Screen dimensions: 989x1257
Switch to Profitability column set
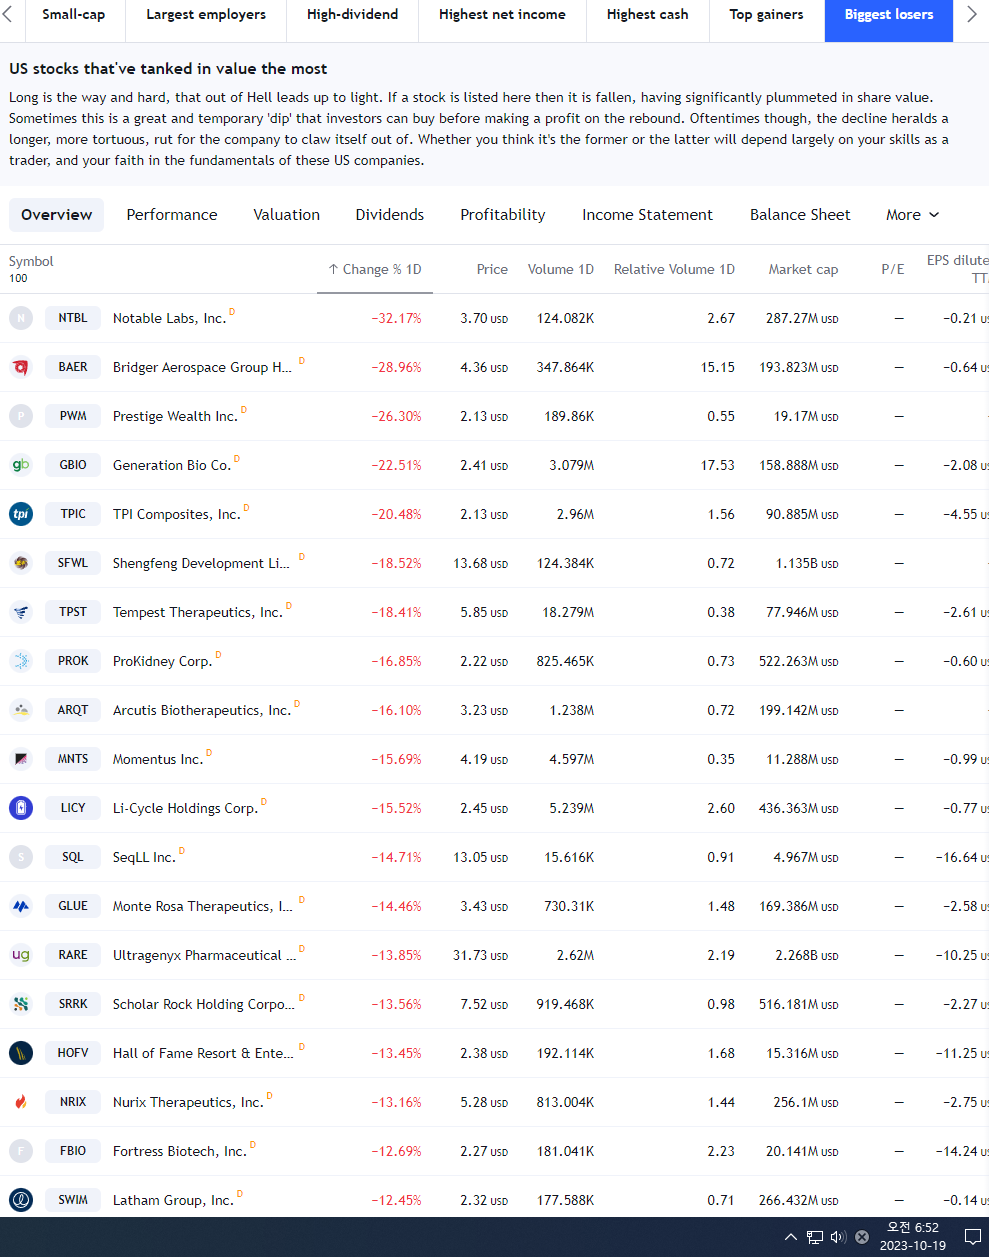pyautogui.click(x=503, y=215)
